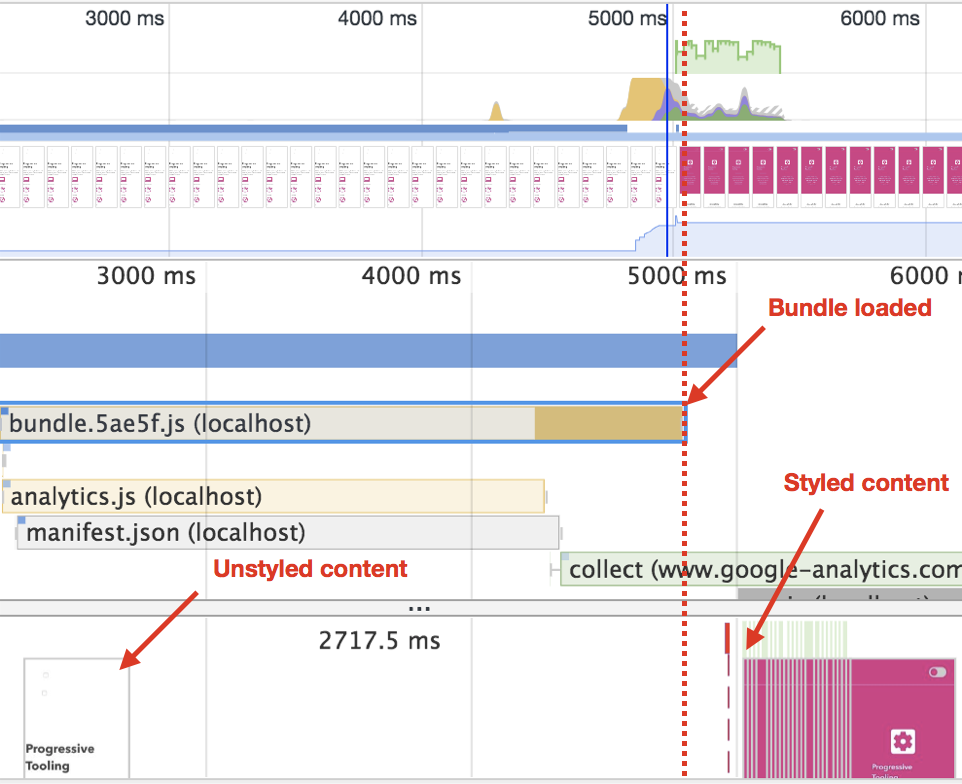Select the green FPS chart in overview
This screenshot has width=962, height=784.
click(738, 58)
